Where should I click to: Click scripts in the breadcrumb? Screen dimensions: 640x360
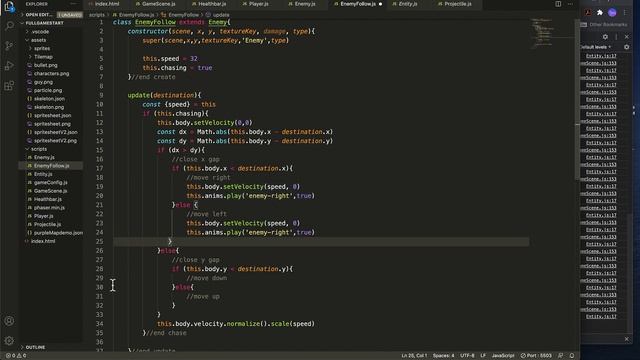(x=97, y=15)
